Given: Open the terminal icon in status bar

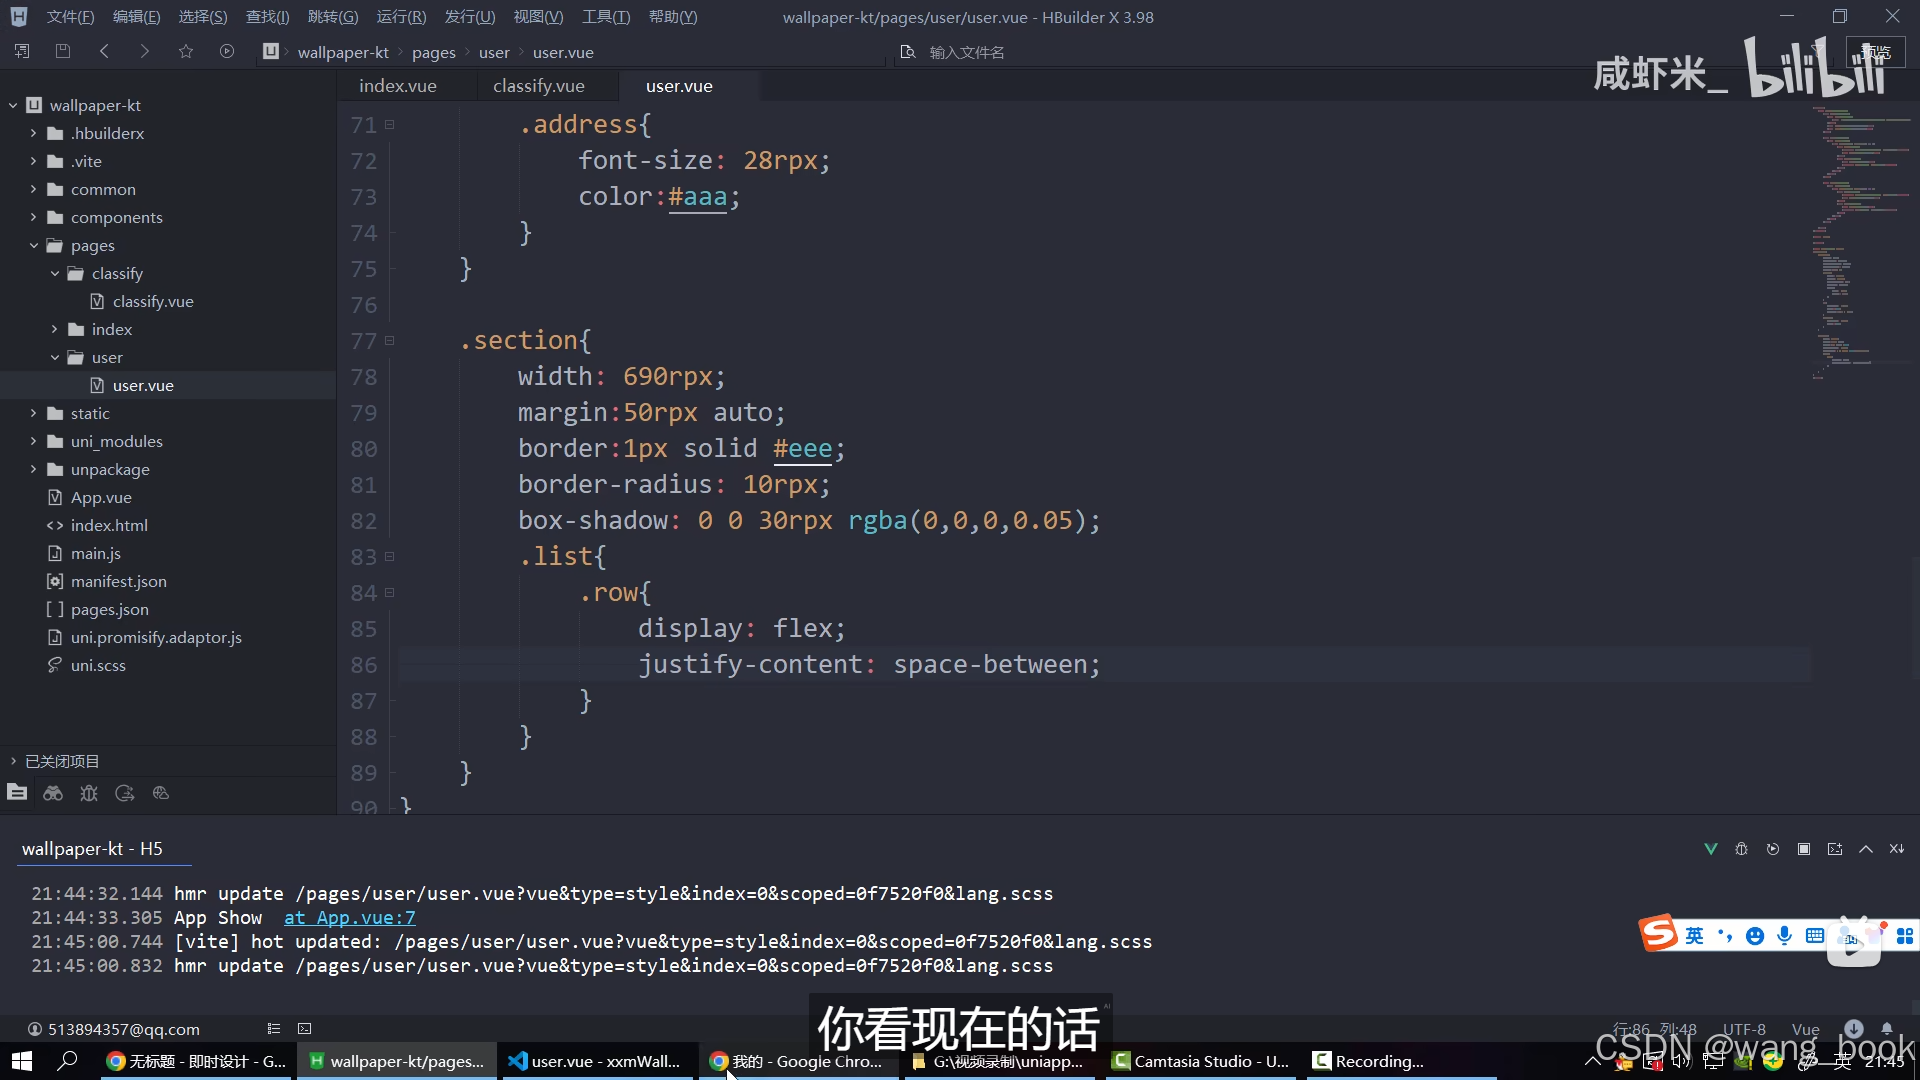Looking at the screenshot, I should 305,1028.
